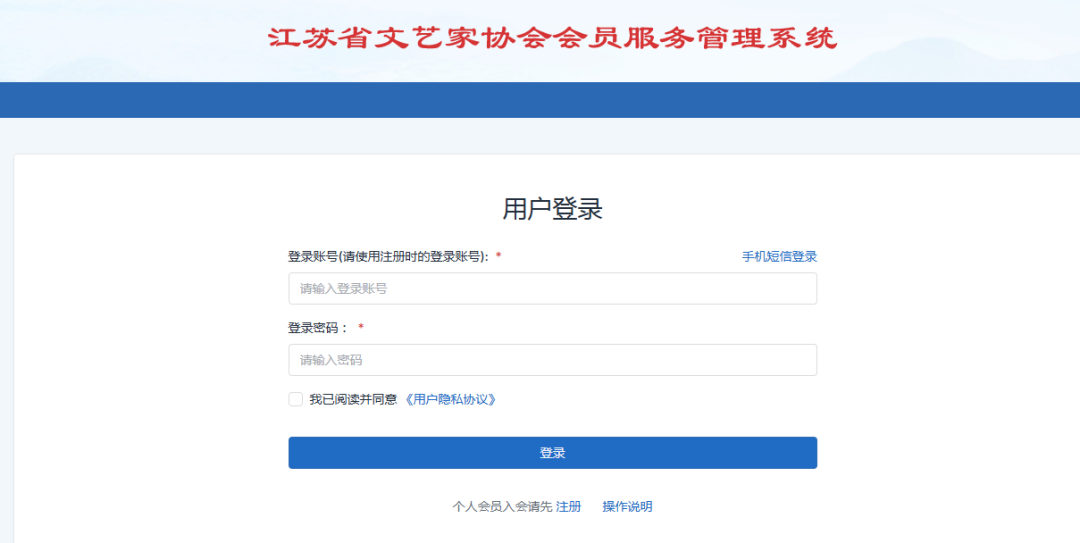Click the 登录密码 field label
Screen dimensions: 1080x543
click(318, 328)
